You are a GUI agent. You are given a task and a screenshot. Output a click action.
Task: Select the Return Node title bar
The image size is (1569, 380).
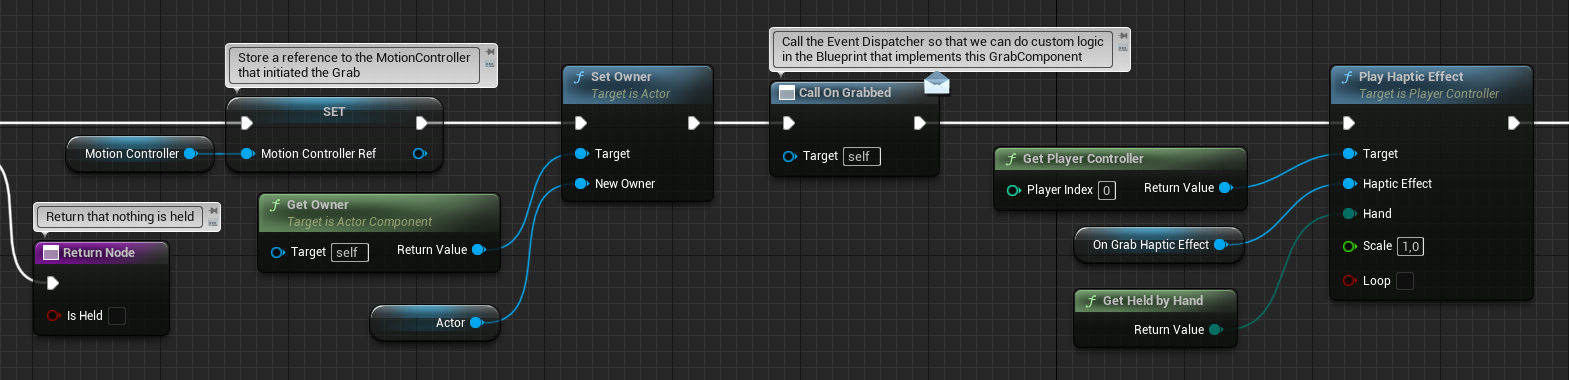(x=102, y=253)
